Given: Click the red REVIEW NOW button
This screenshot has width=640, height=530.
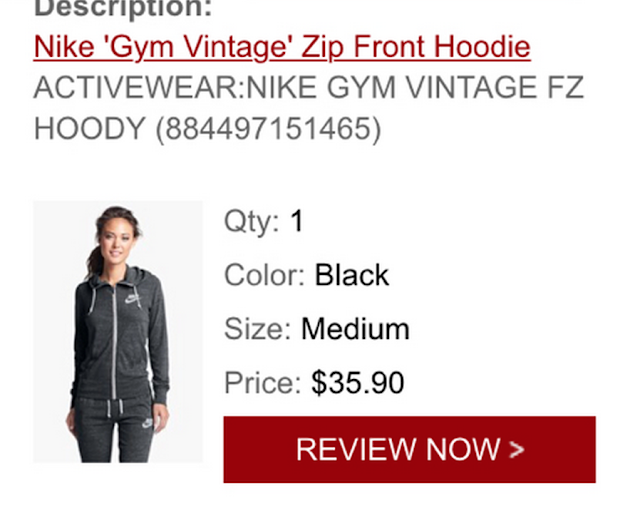Looking at the screenshot, I should (x=409, y=450).
